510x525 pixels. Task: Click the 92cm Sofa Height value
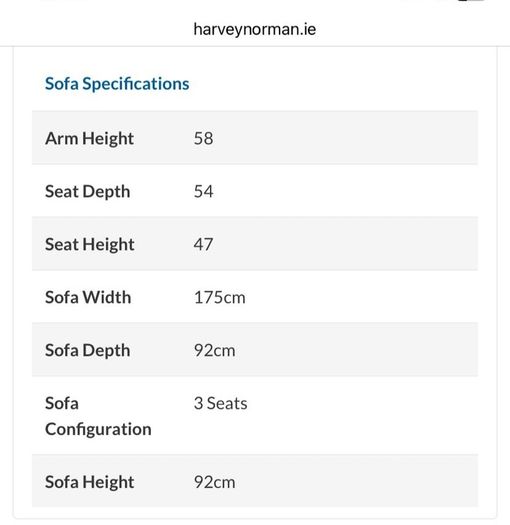pos(214,482)
